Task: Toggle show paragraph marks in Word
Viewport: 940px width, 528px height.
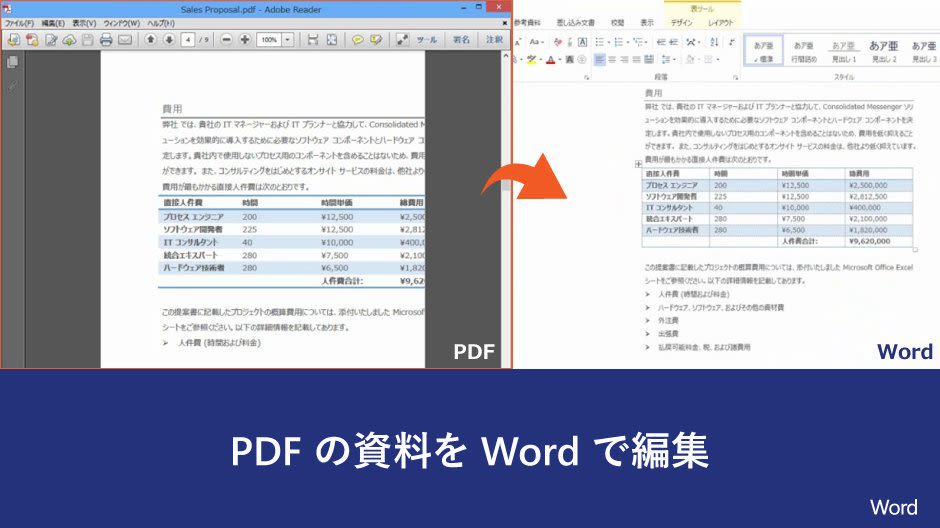Action: pyautogui.click(x=732, y=42)
